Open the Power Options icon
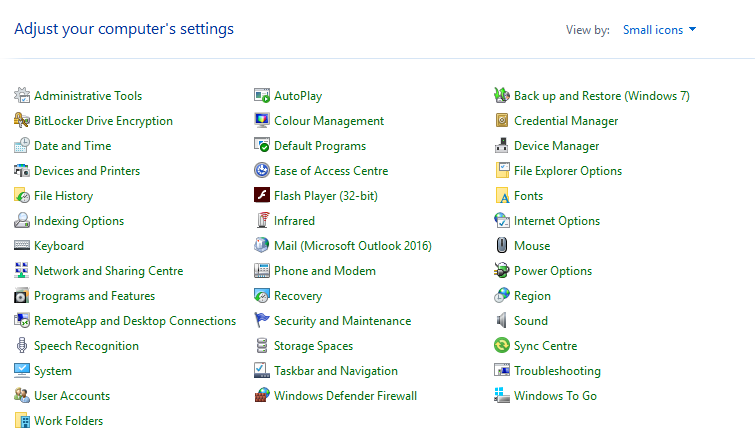 (502, 271)
